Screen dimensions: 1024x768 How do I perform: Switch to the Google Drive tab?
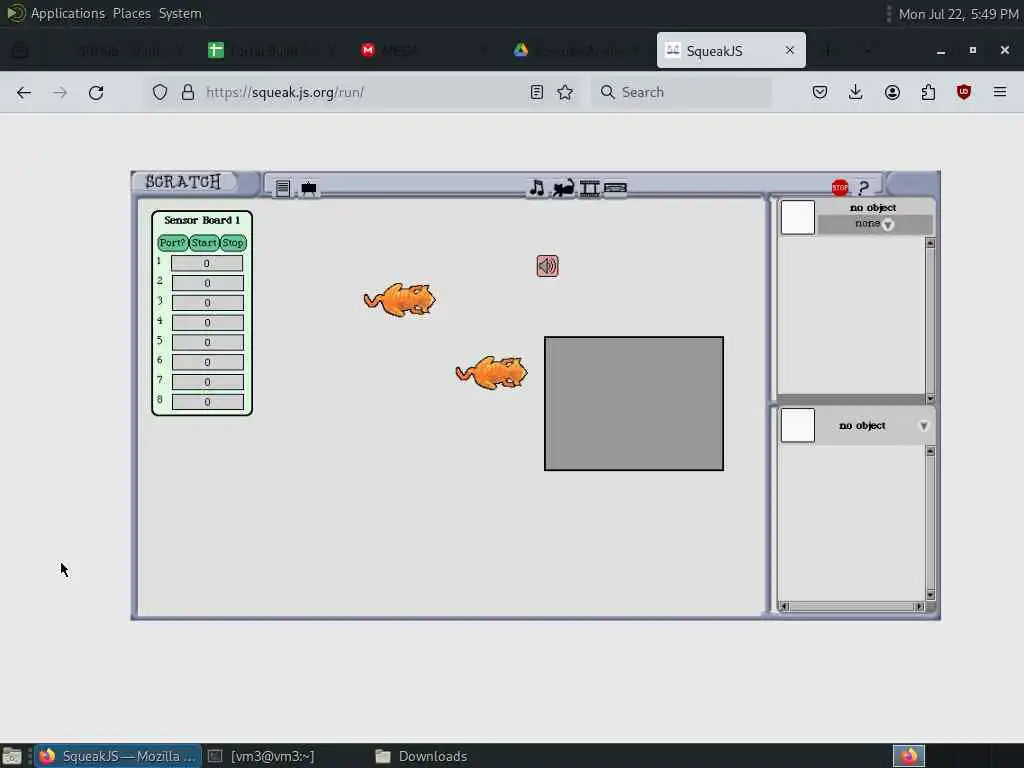[x=577, y=50]
